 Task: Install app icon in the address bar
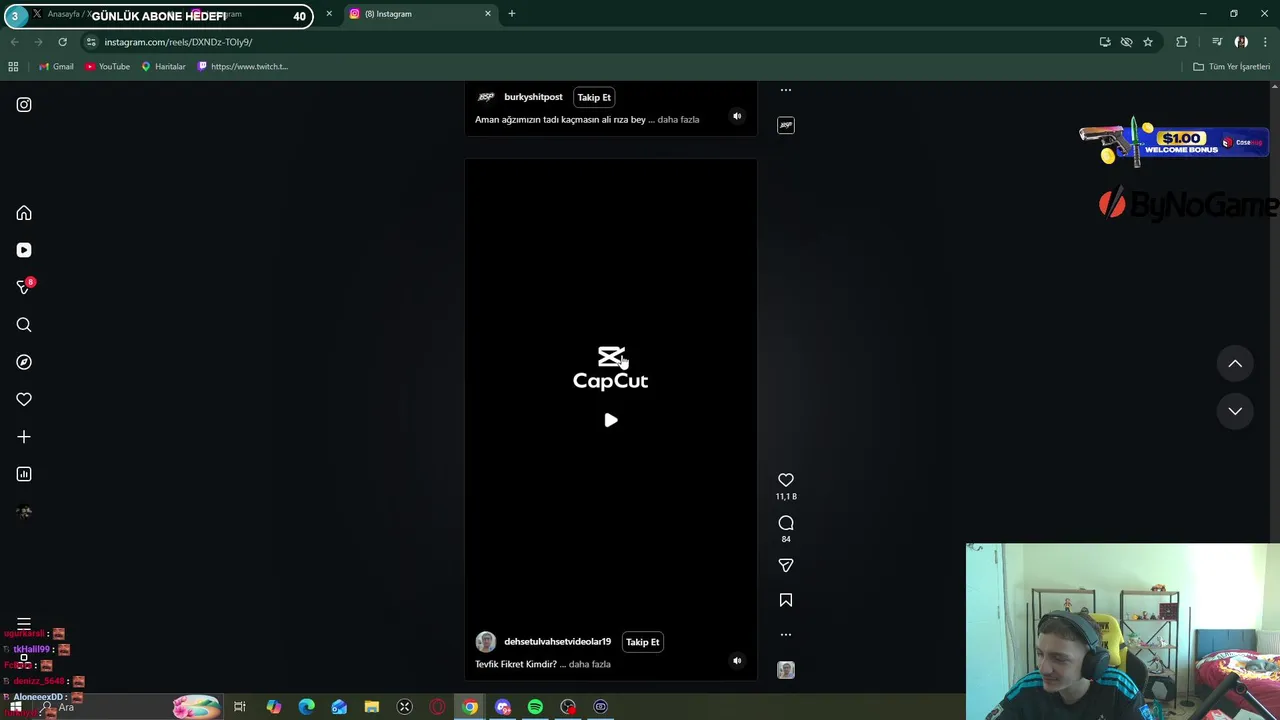1105,42
